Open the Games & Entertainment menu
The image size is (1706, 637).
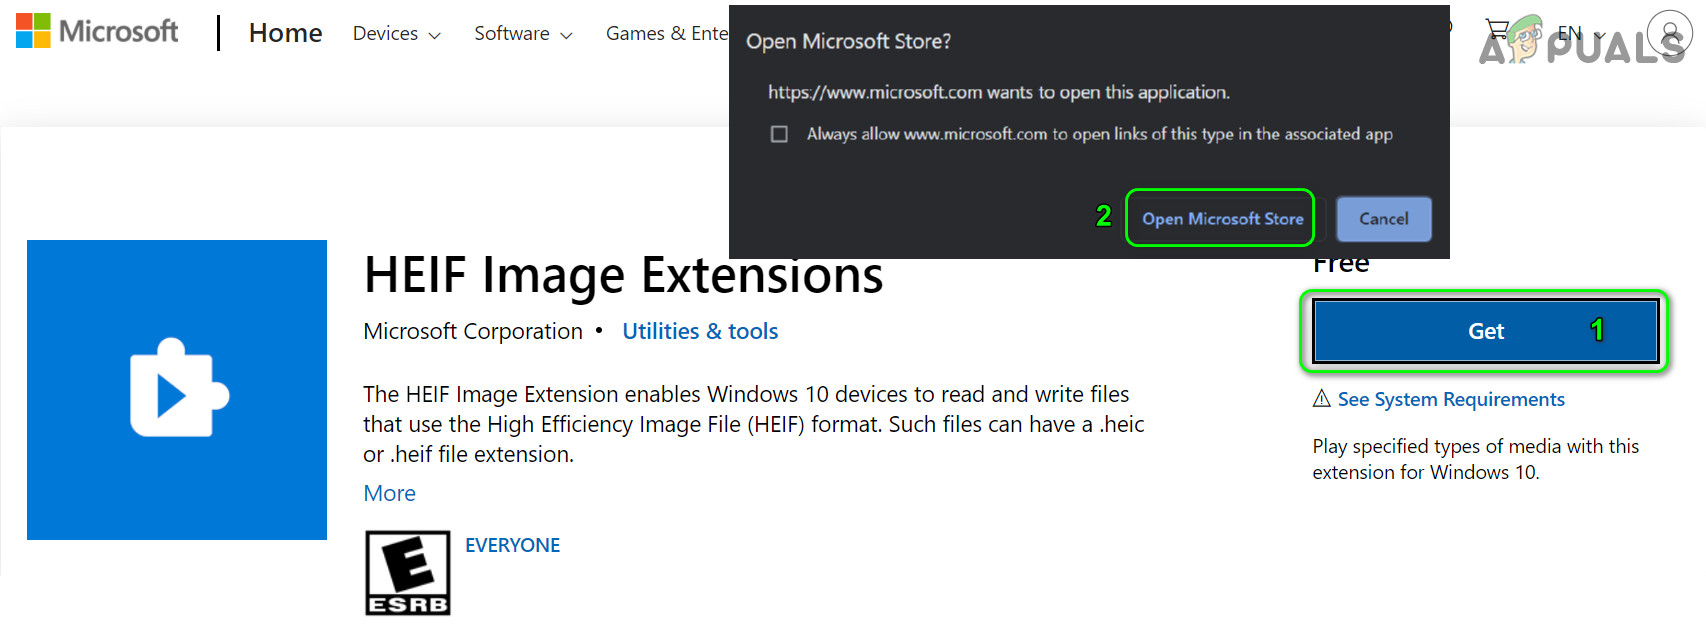(x=666, y=34)
